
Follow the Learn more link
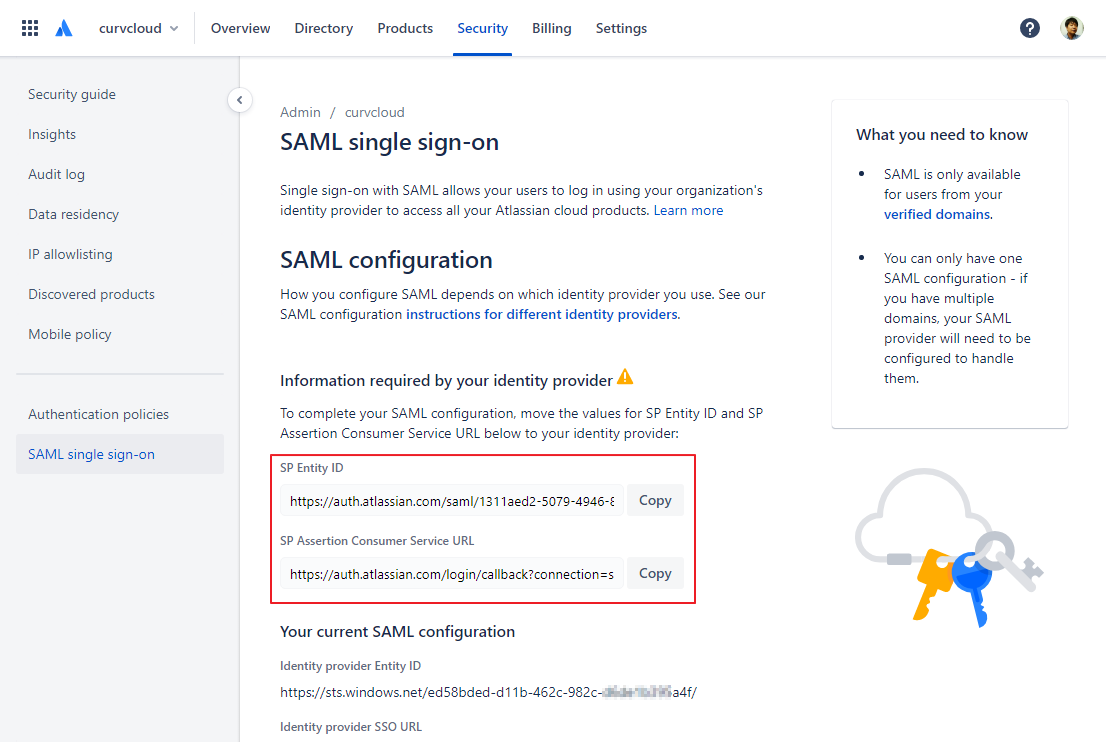tap(688, 210)
